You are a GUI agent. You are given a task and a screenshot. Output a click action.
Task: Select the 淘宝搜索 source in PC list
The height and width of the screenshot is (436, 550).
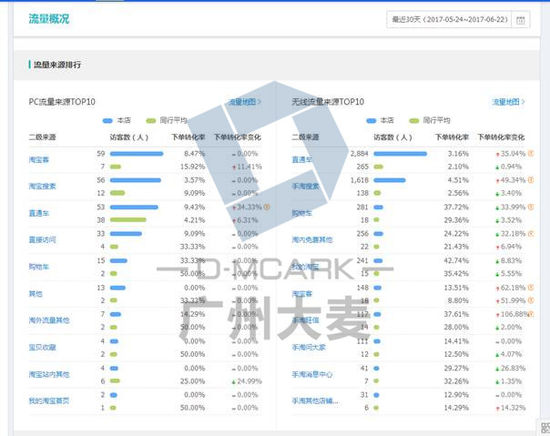(42, 186)
